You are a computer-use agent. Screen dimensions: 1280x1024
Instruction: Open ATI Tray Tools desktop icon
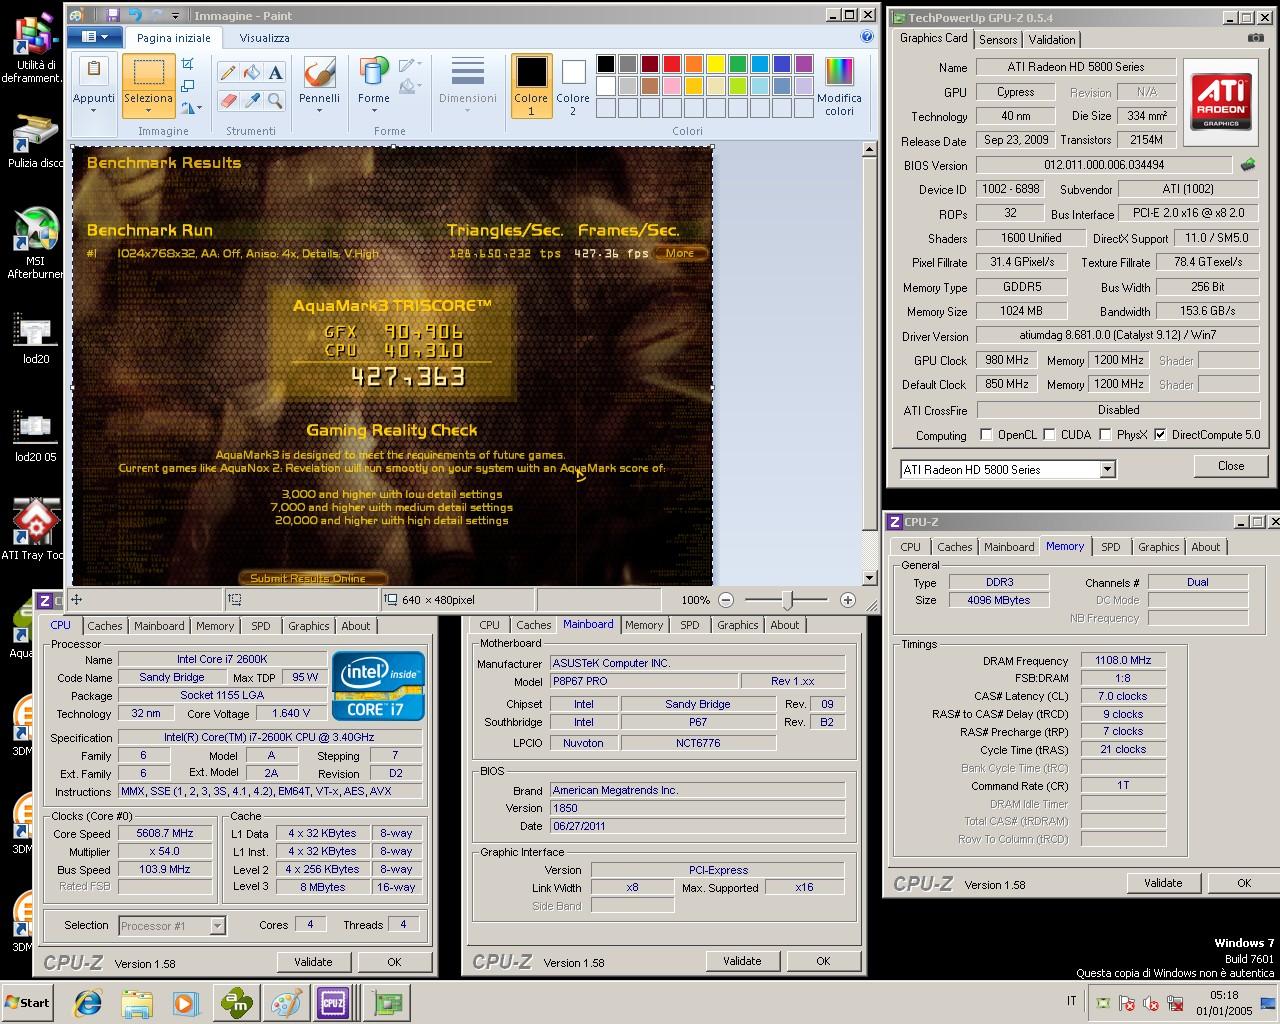pos(35,530)
